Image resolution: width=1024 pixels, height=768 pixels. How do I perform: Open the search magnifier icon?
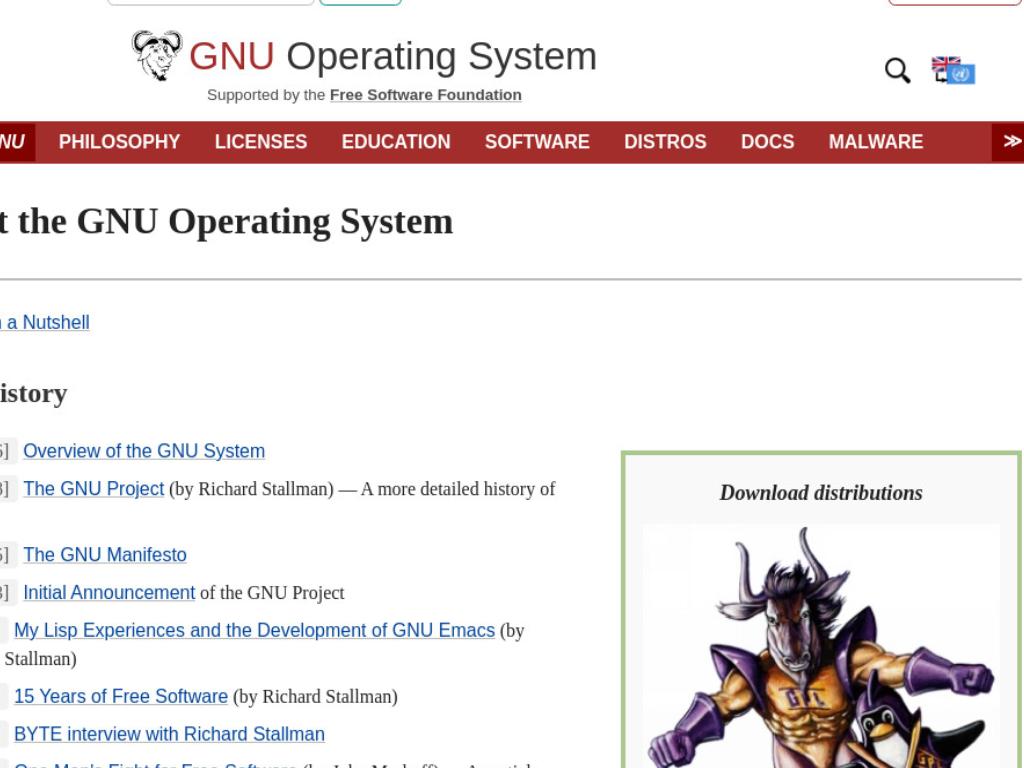click(897, 70)
